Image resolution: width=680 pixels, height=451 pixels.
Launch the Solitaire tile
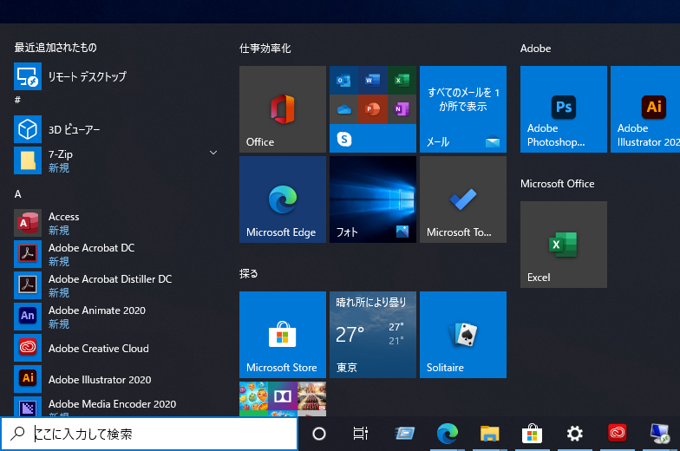click(x=463, y=335)
